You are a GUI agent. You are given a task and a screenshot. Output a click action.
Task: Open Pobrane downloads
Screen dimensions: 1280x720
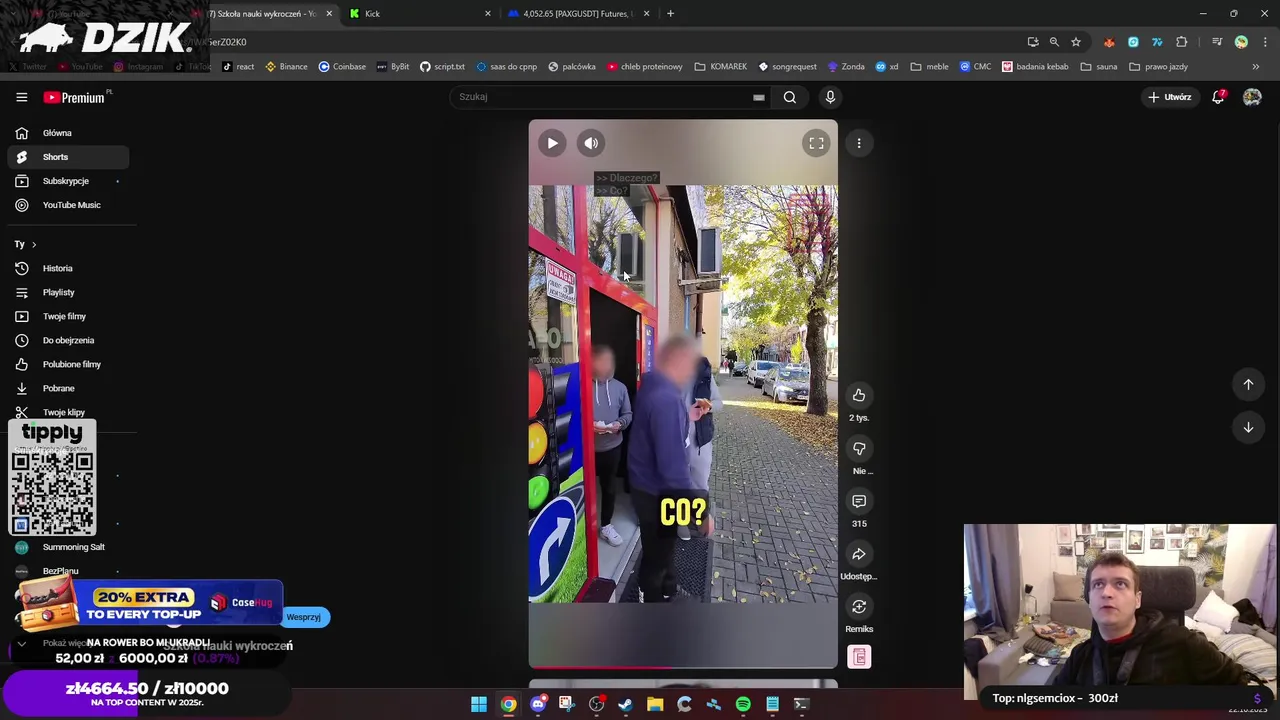68,388
